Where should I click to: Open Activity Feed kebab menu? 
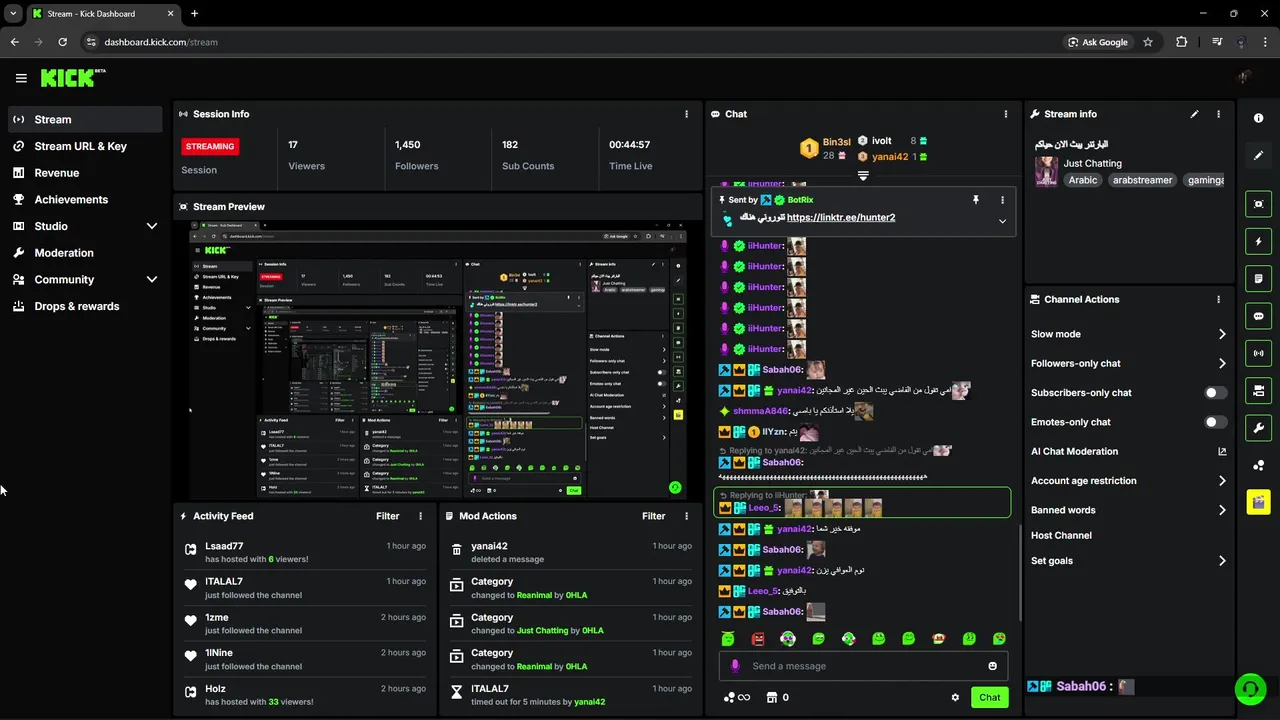pyautogui.click(x=420, y=516)
